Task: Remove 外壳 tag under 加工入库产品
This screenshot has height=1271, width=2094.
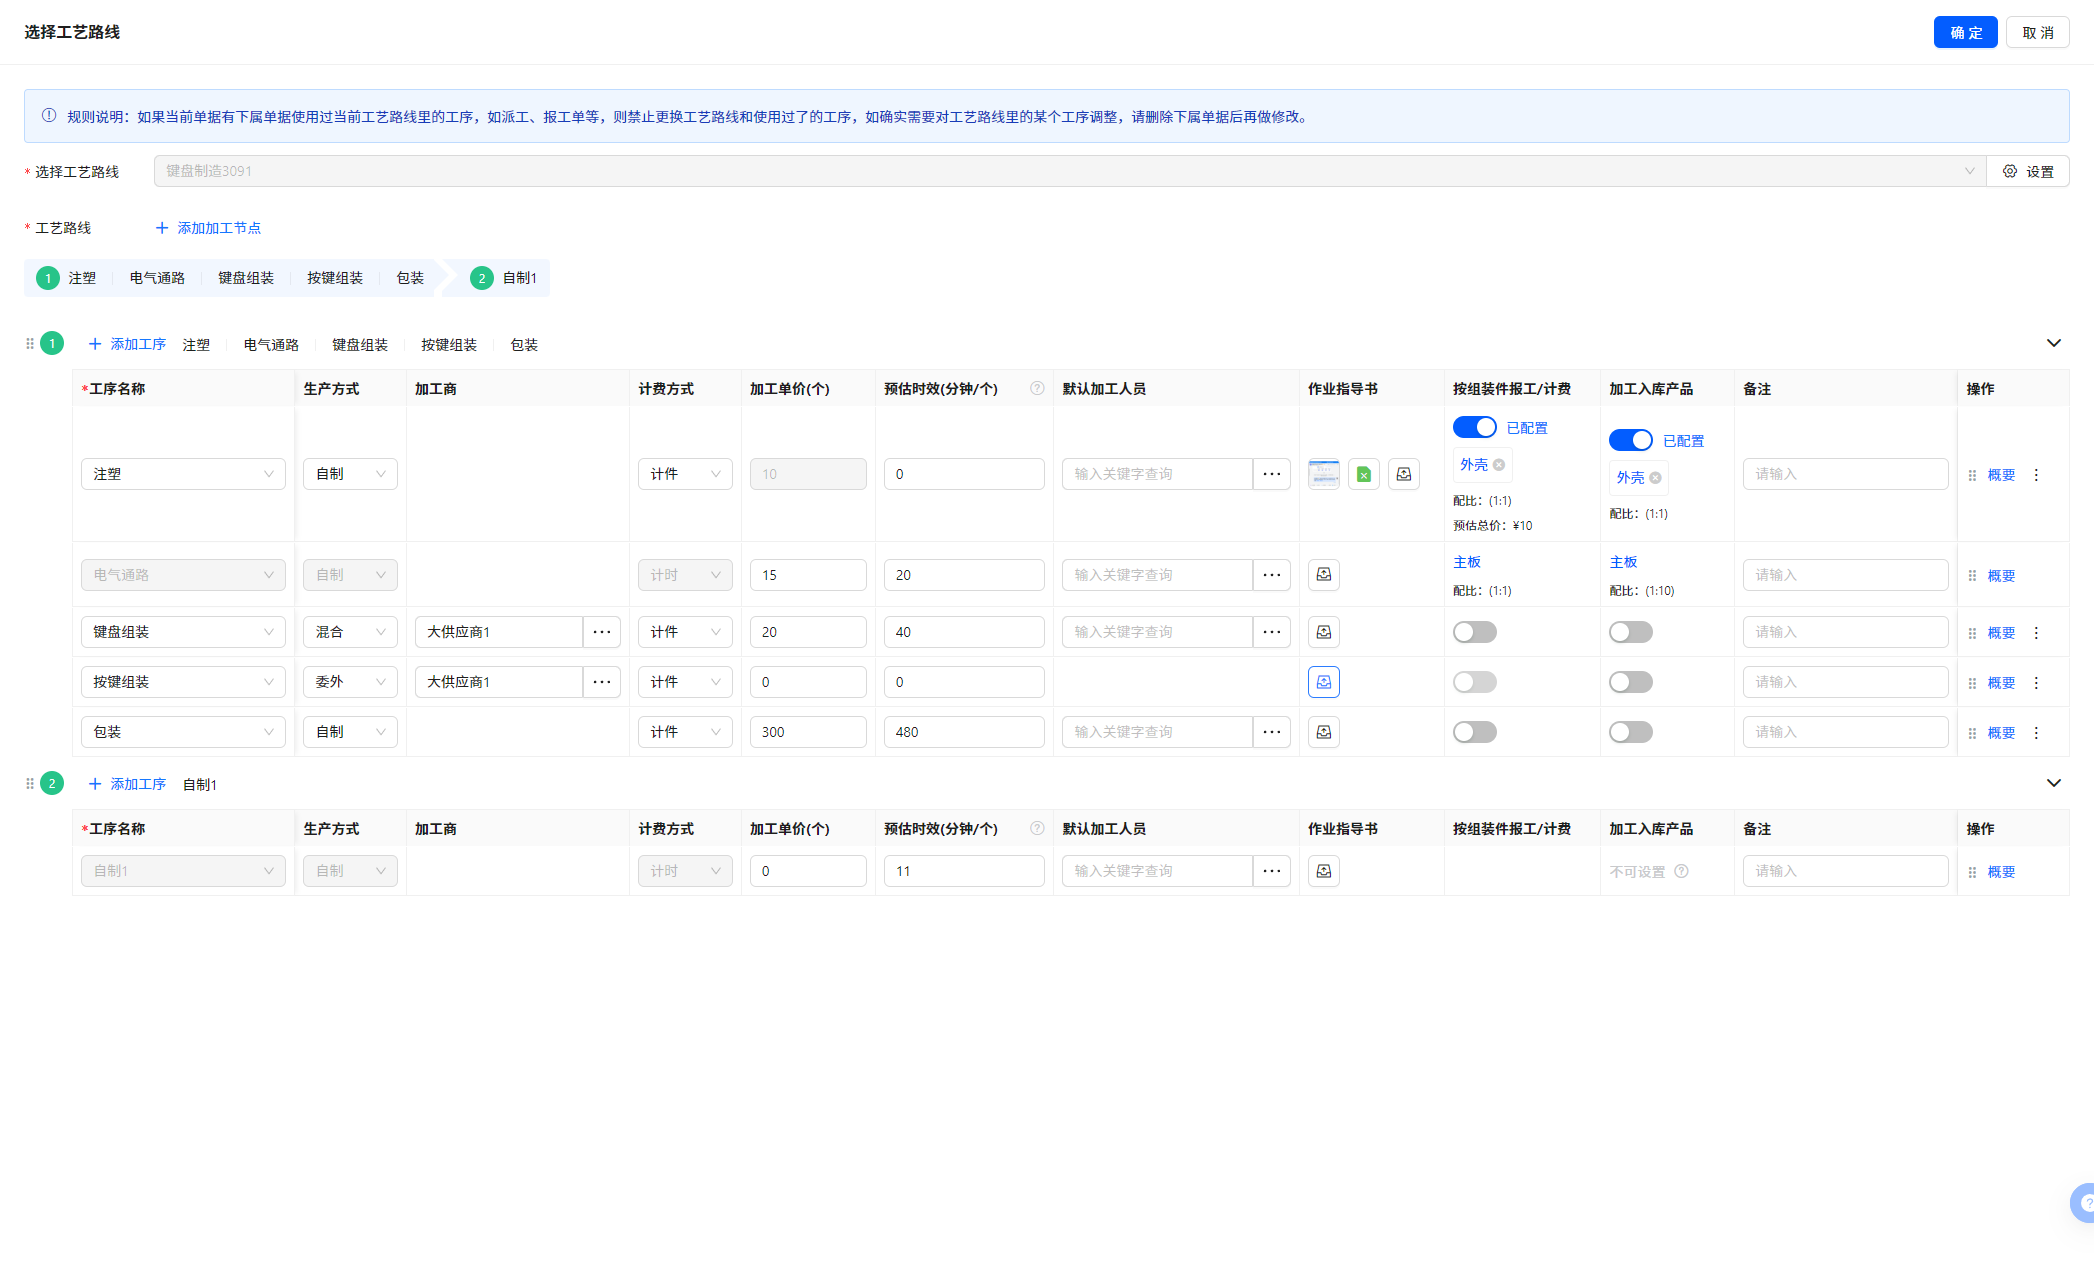Action: 1655,478
